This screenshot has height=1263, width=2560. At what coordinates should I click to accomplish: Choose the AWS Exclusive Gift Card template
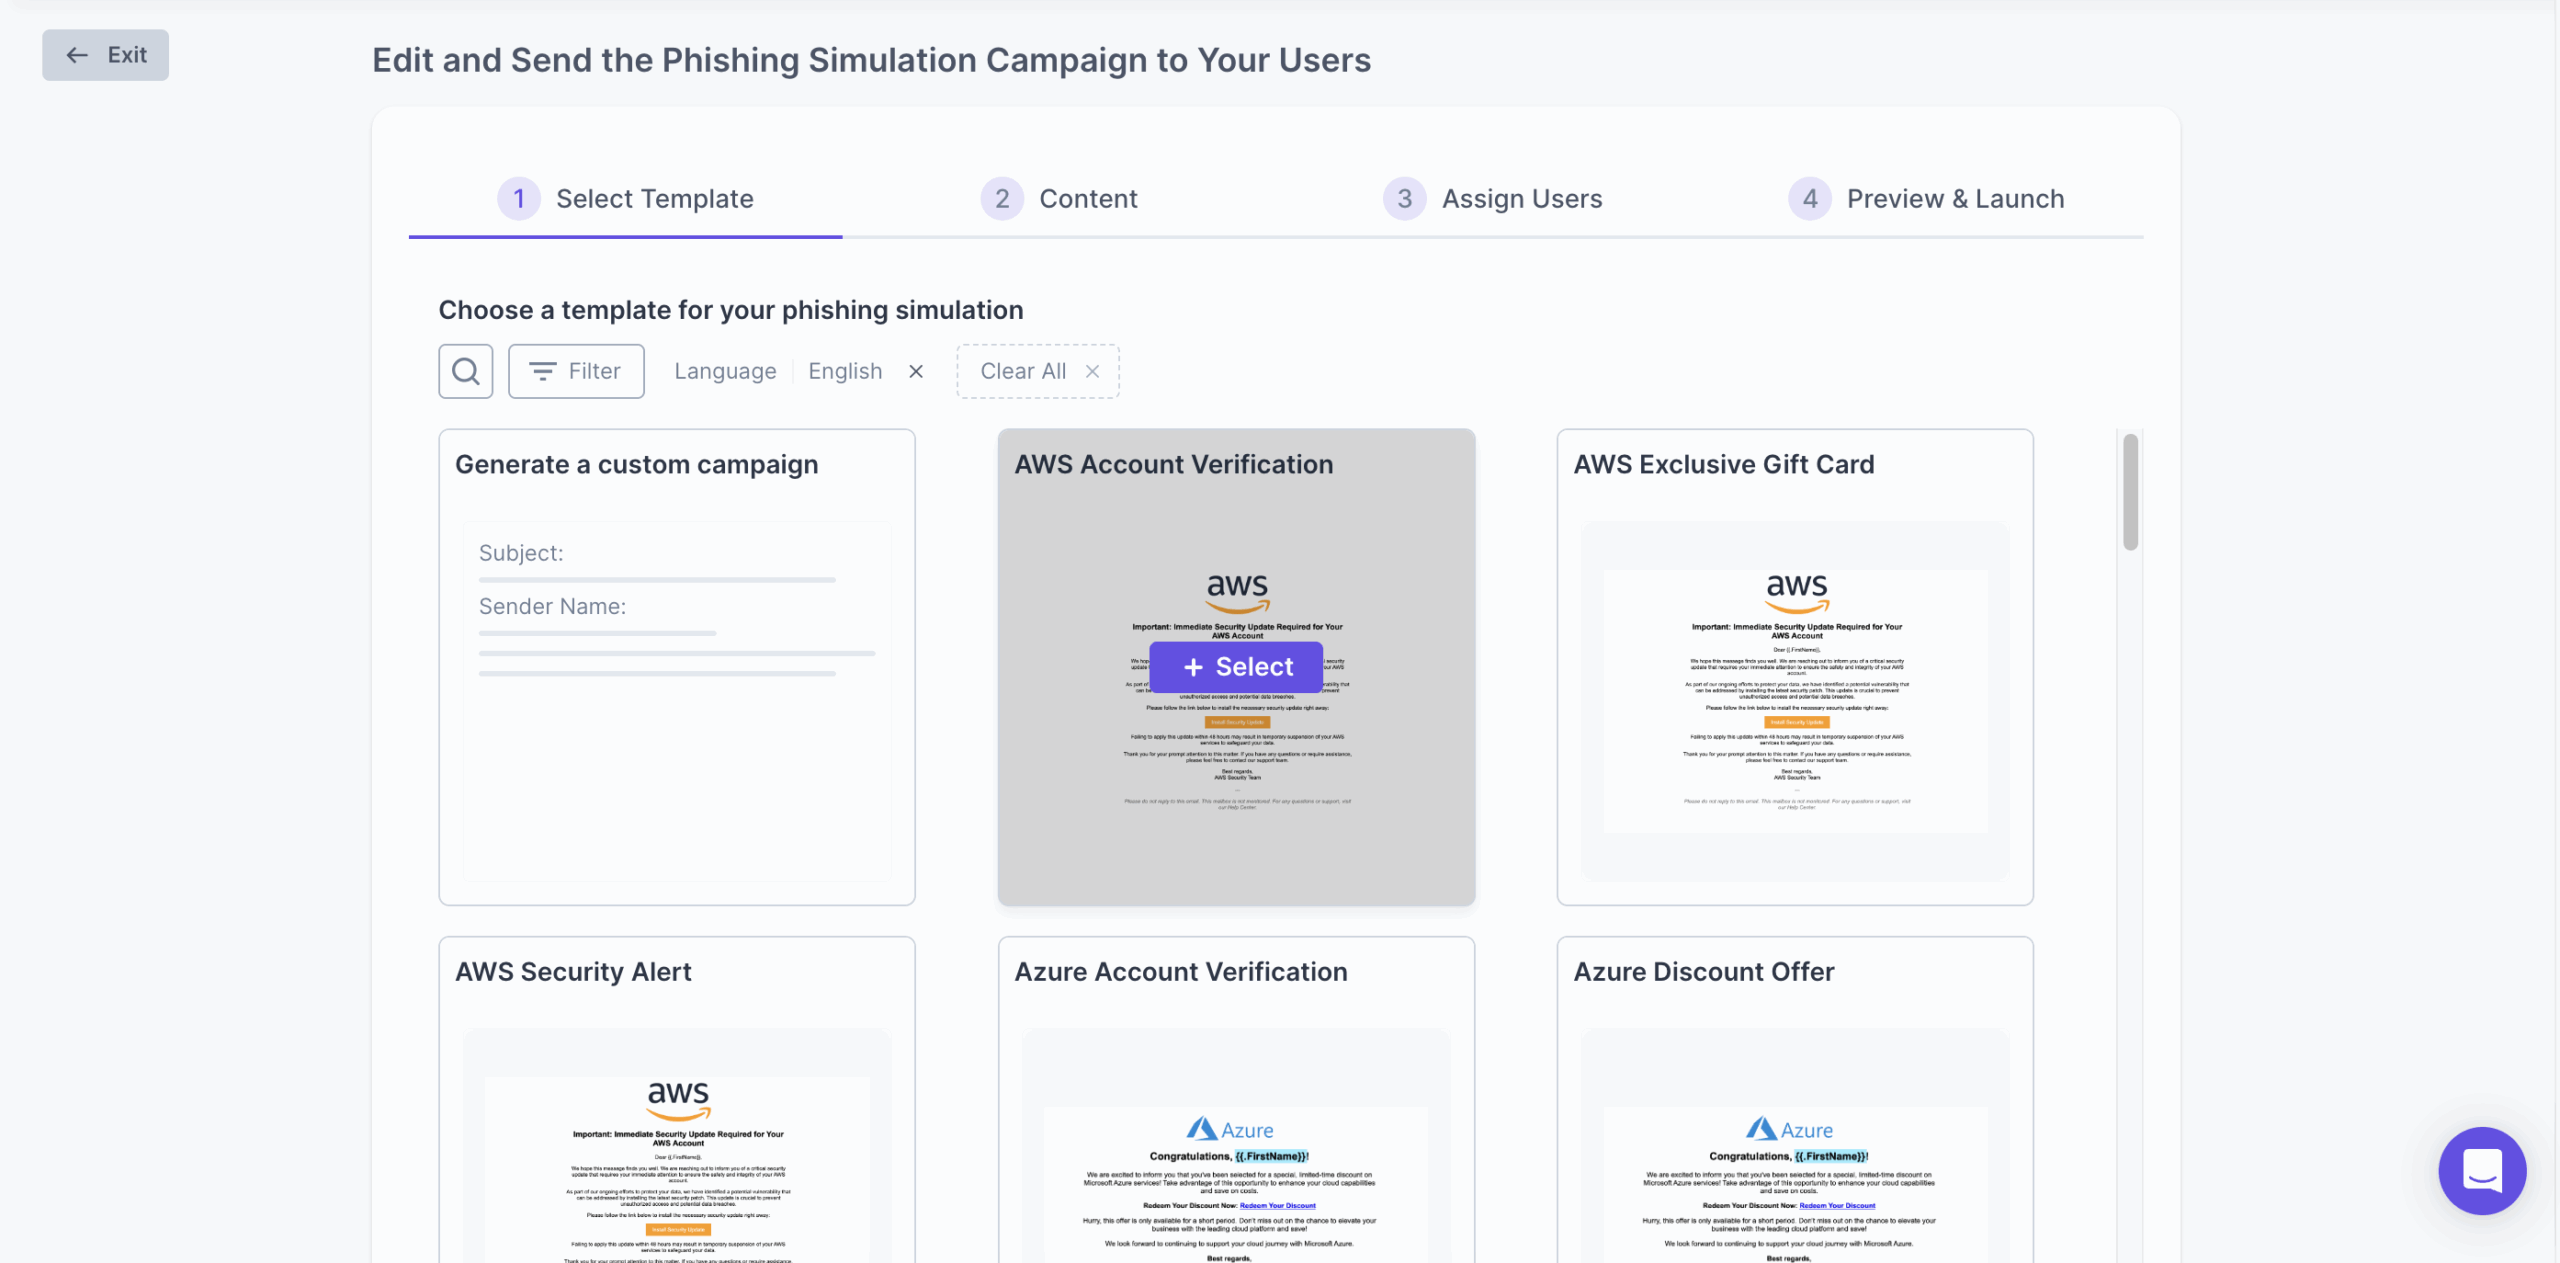(x=1794, y=667)
